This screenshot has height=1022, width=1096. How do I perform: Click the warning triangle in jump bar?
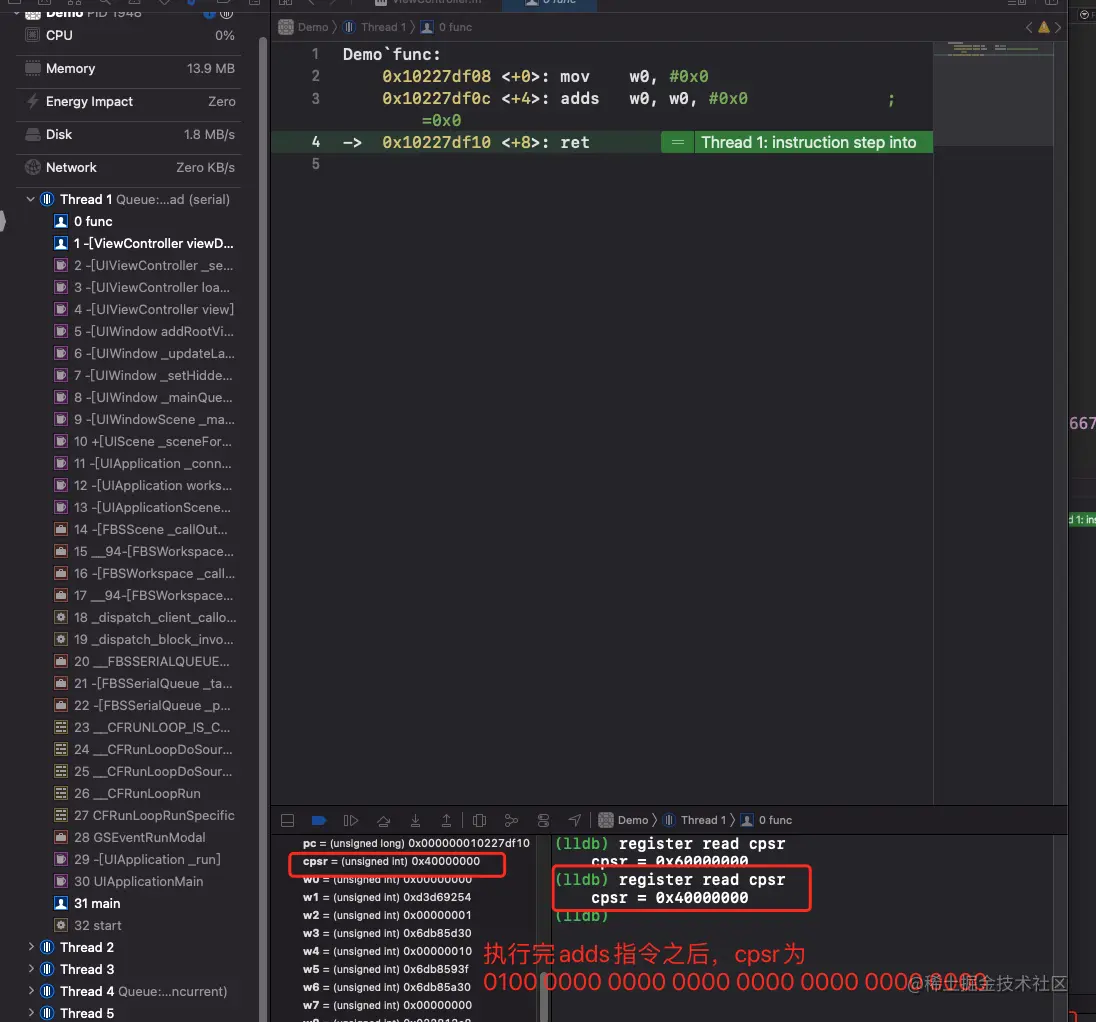coord(1044,27)
